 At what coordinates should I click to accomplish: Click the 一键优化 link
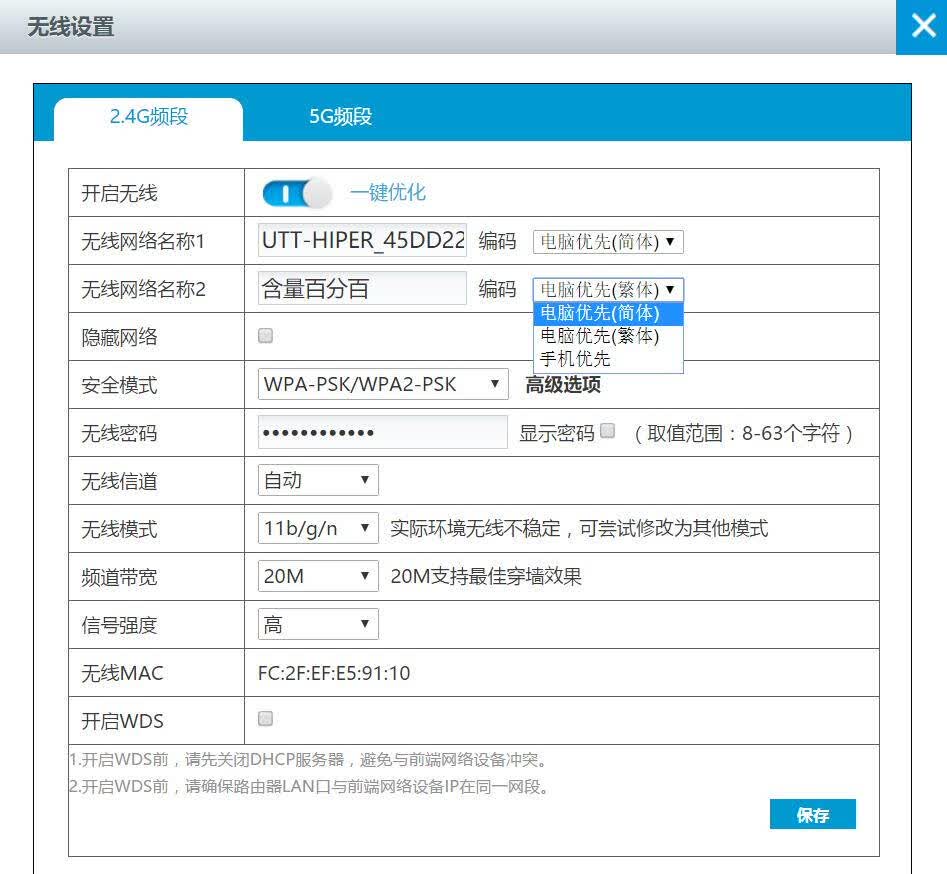pyautogui.click(x=388, y=193)
